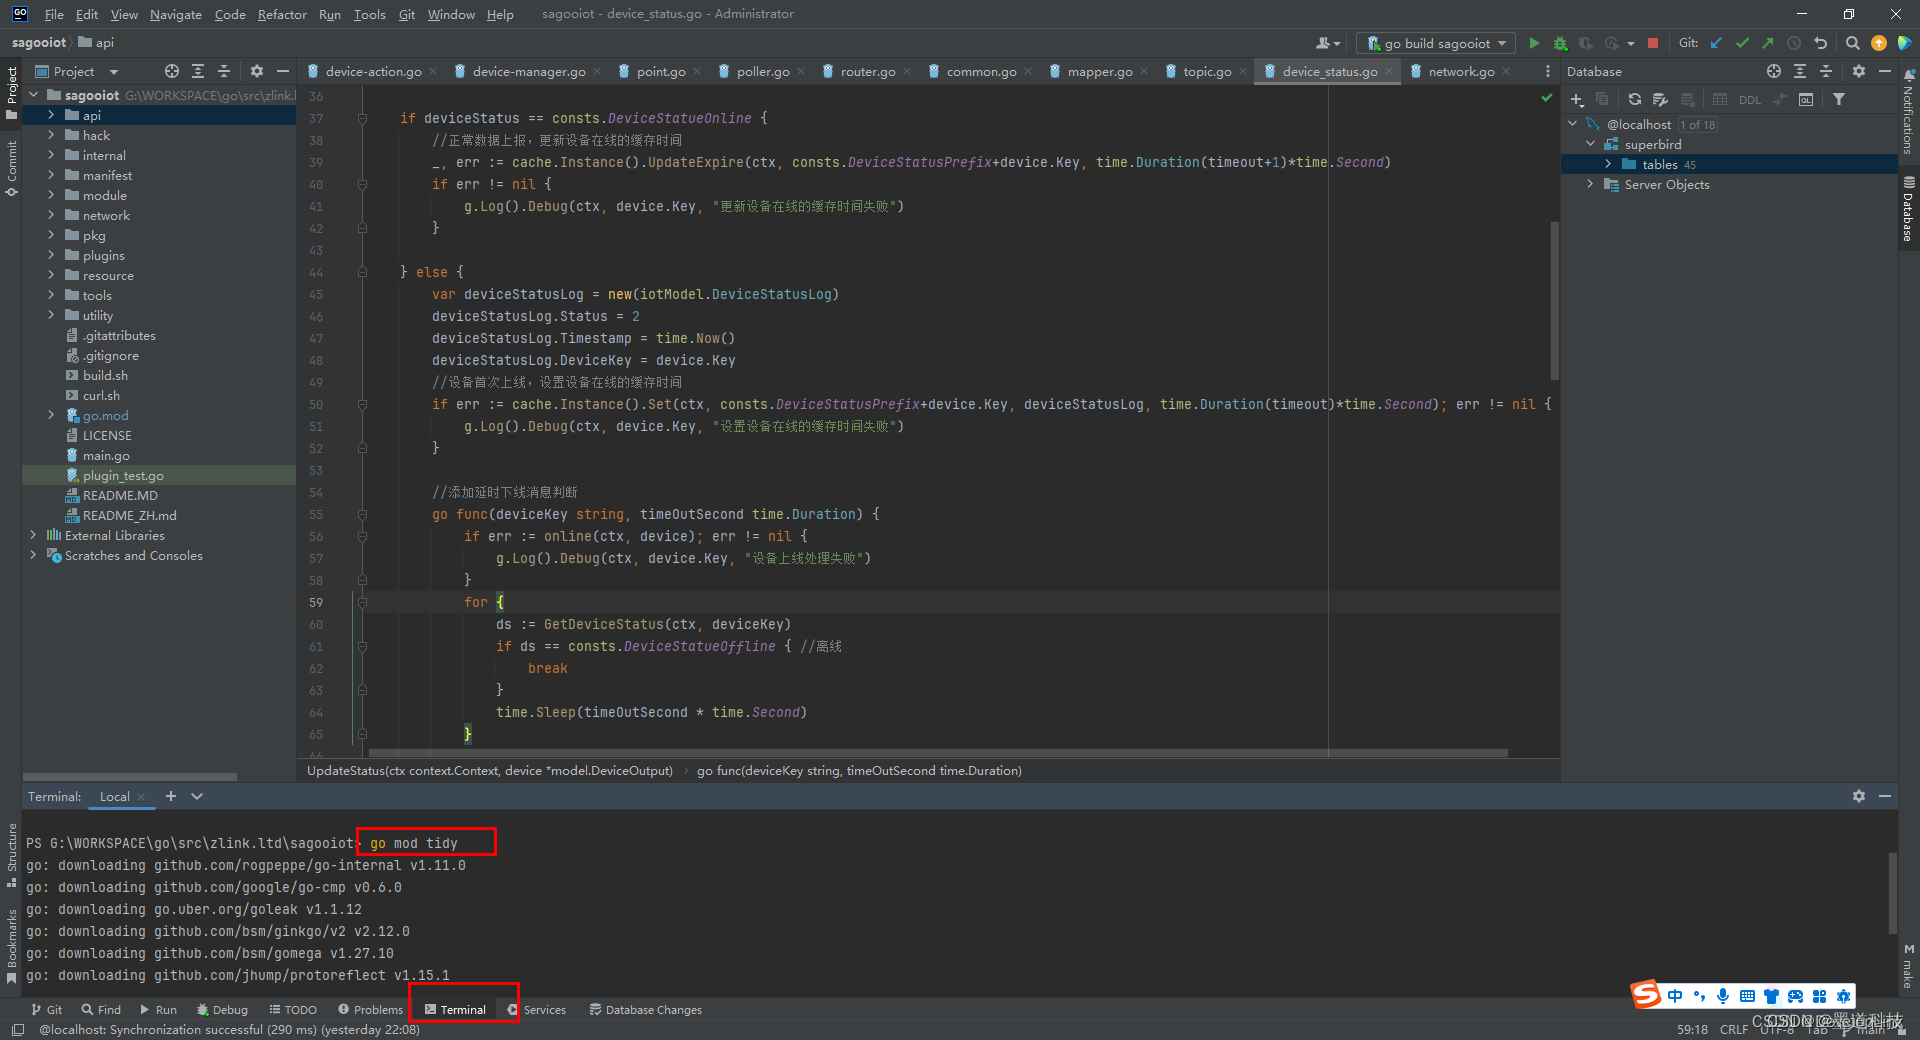
Task: Toggle the Notifications side panel
Action: coord(1909,112)
